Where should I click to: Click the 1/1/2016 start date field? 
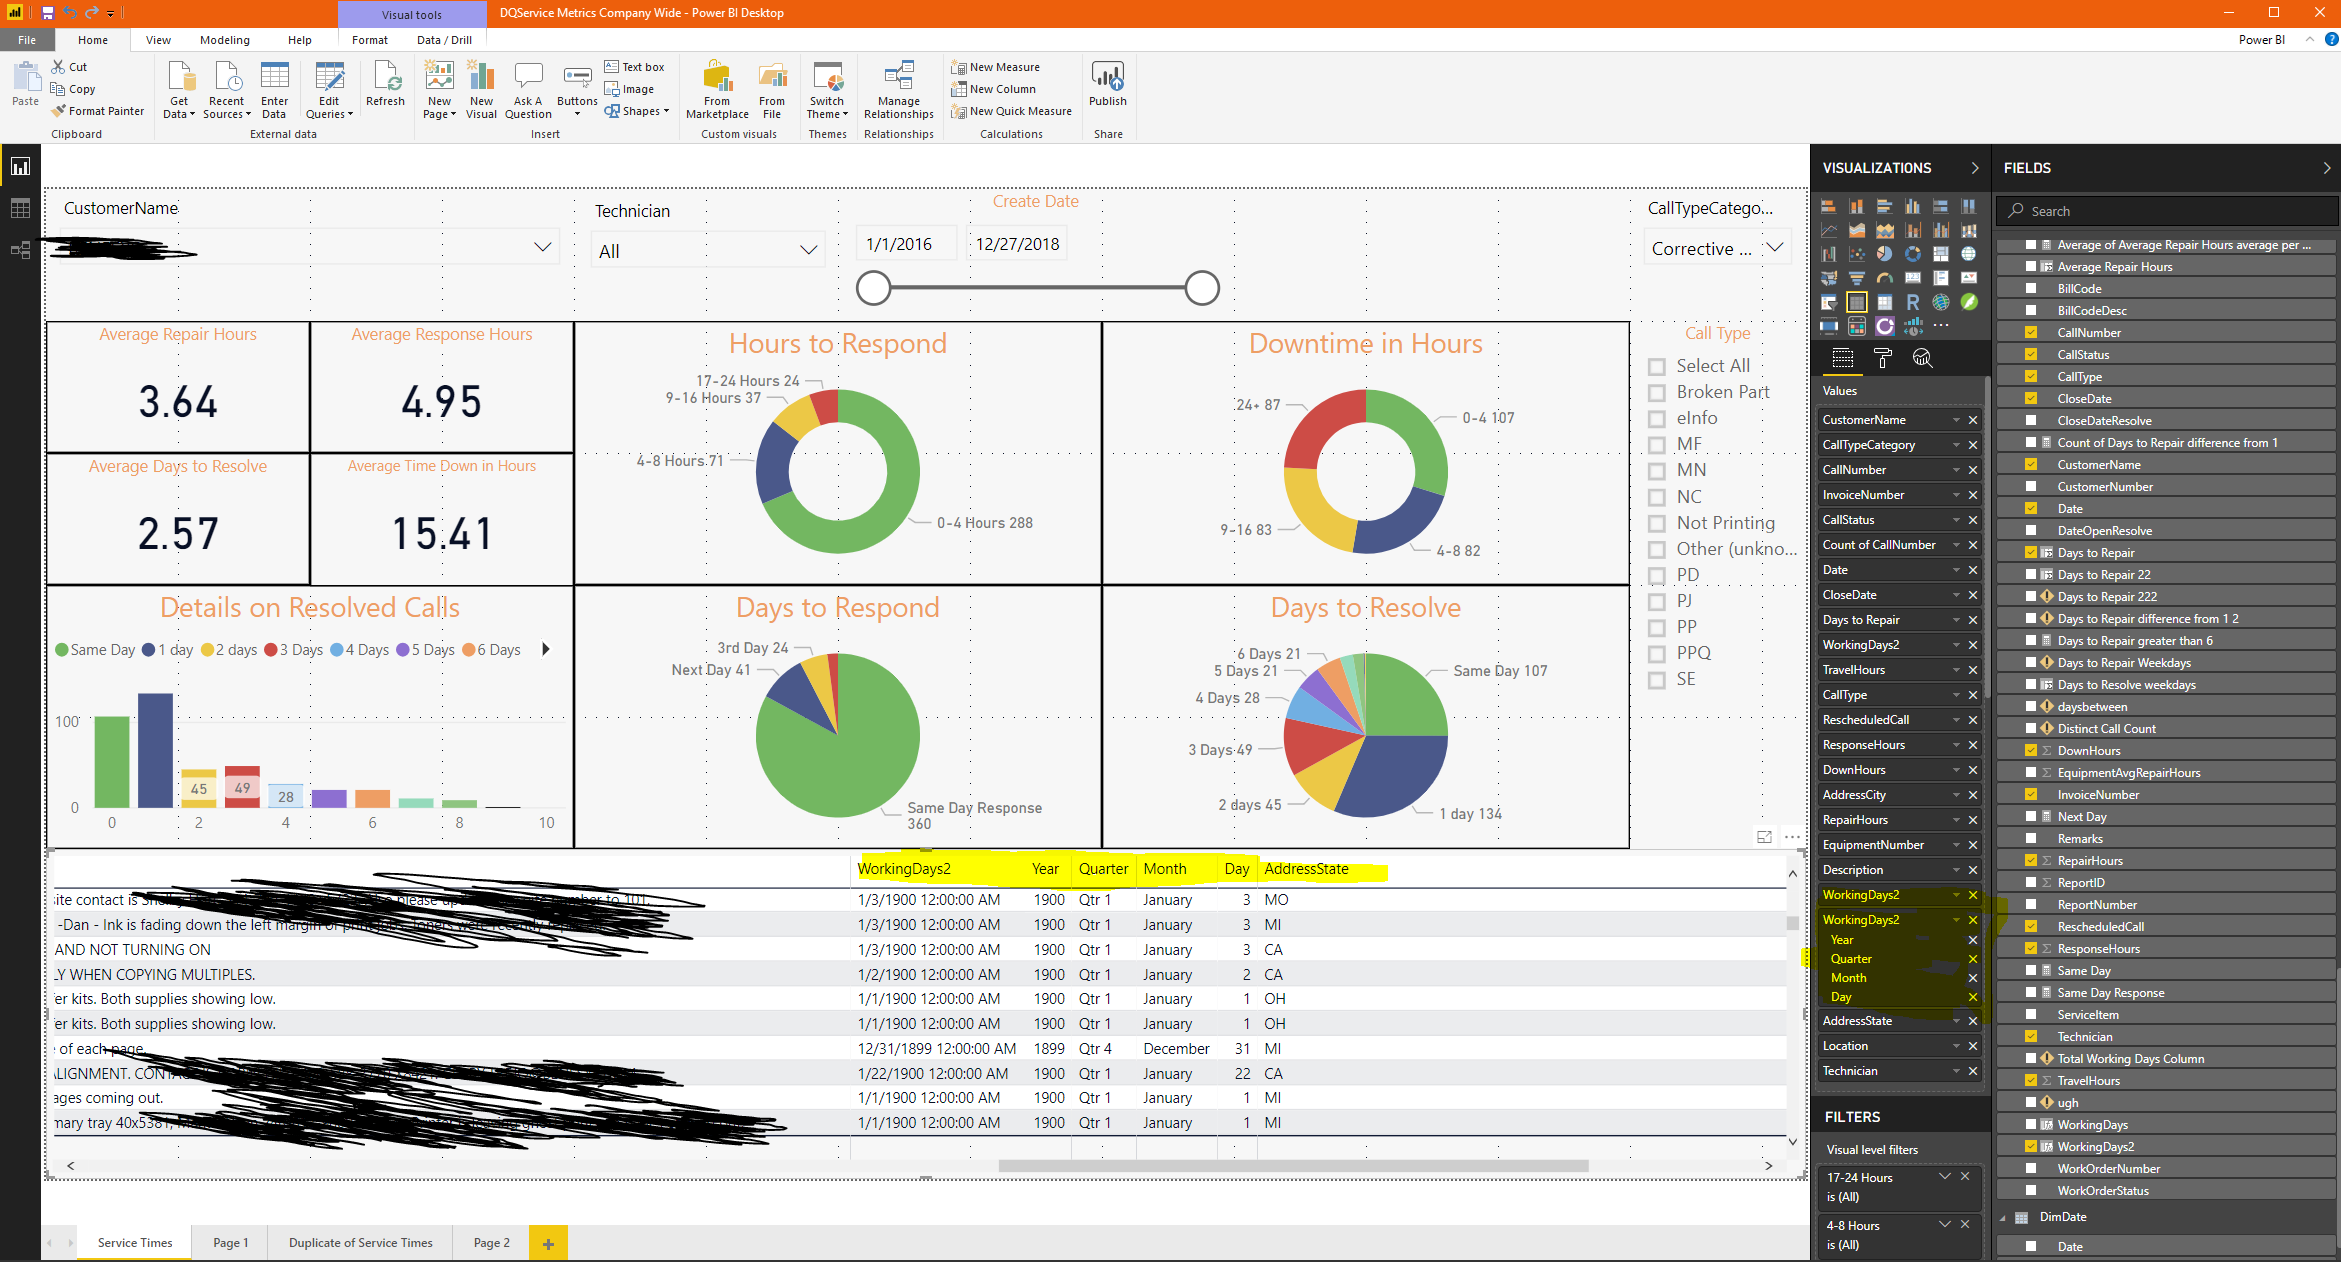pos(906,244)
